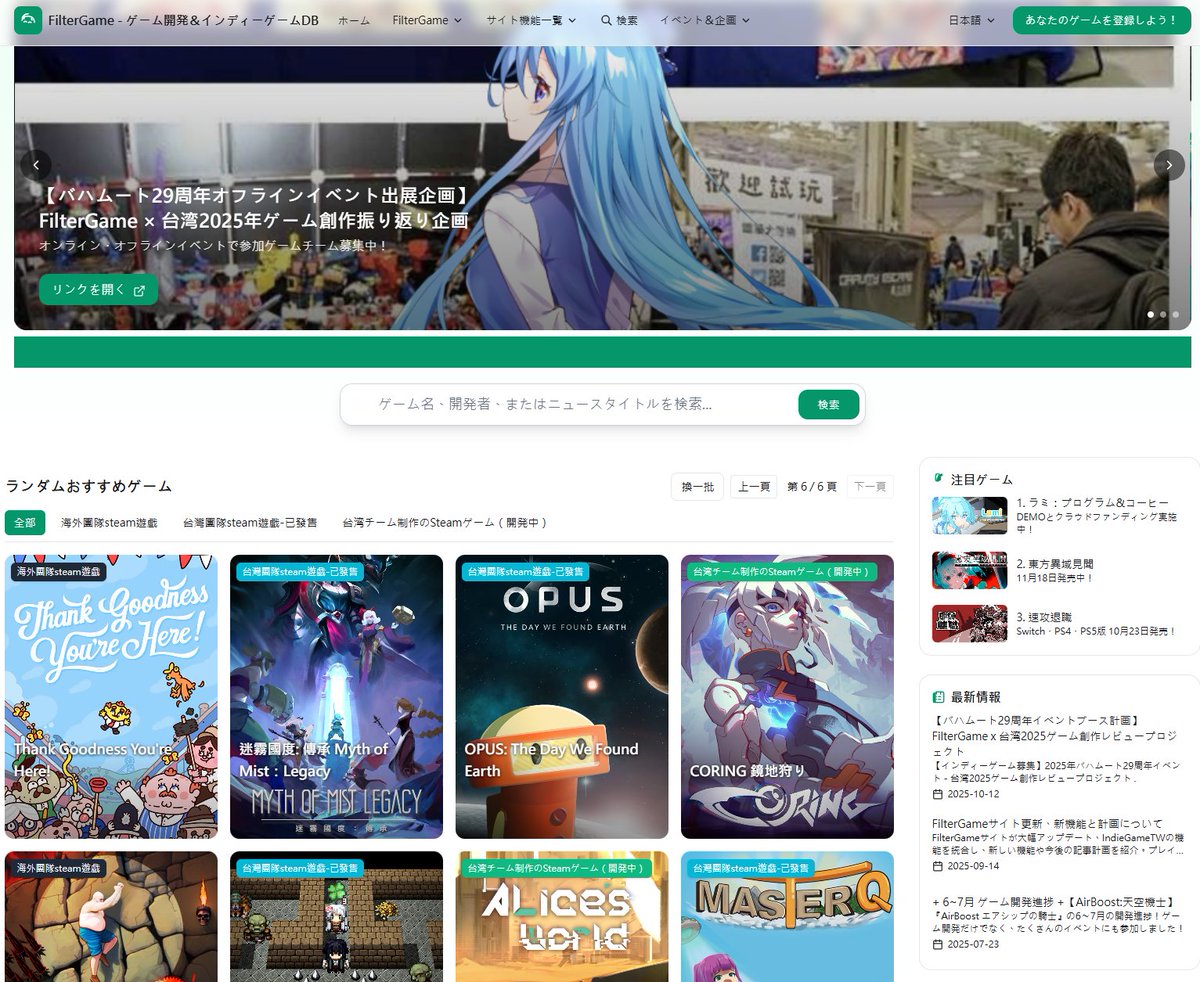This screenshot has width=1200, height=982.
Task: Click the green 検索 search button
Action: [x=828, y=404]
